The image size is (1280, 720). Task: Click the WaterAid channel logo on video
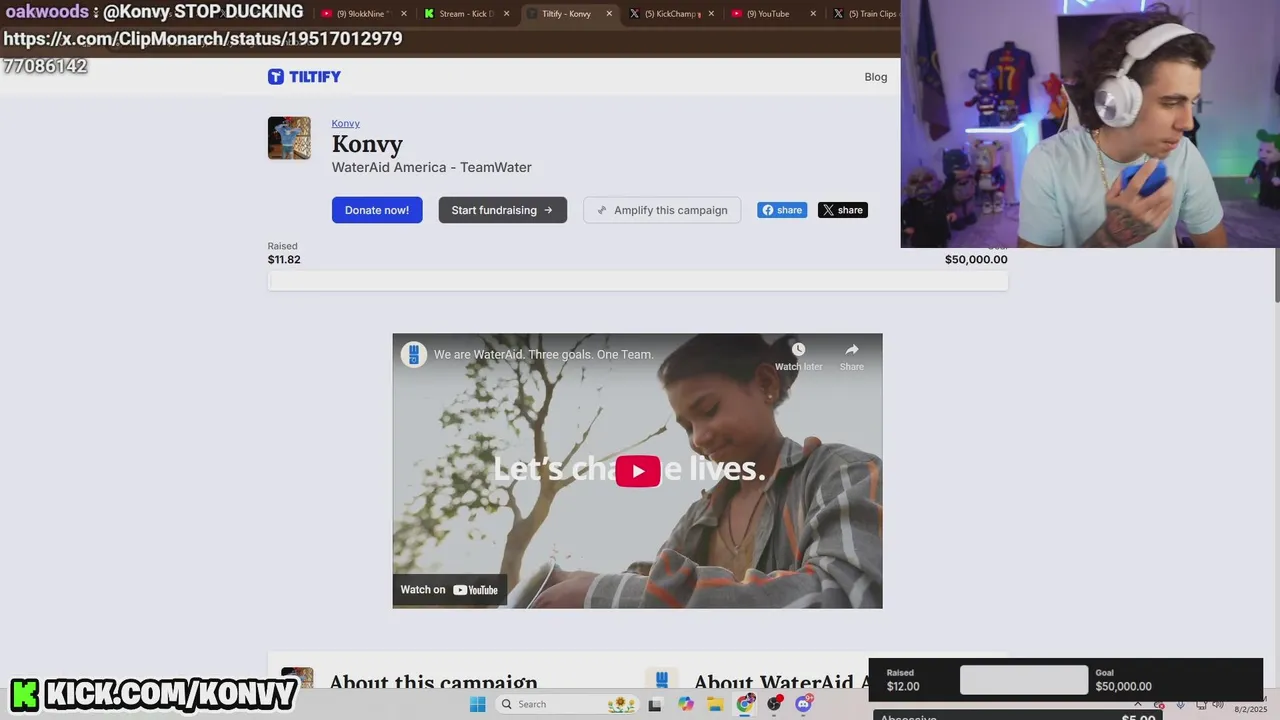tap(414, 354)
